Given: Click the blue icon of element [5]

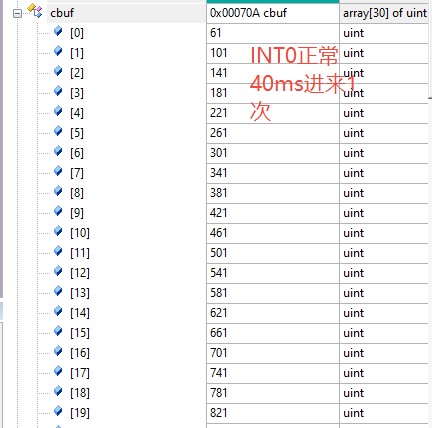Looking at the screenshot, I should pyautogui.click(x=58, y=131).
